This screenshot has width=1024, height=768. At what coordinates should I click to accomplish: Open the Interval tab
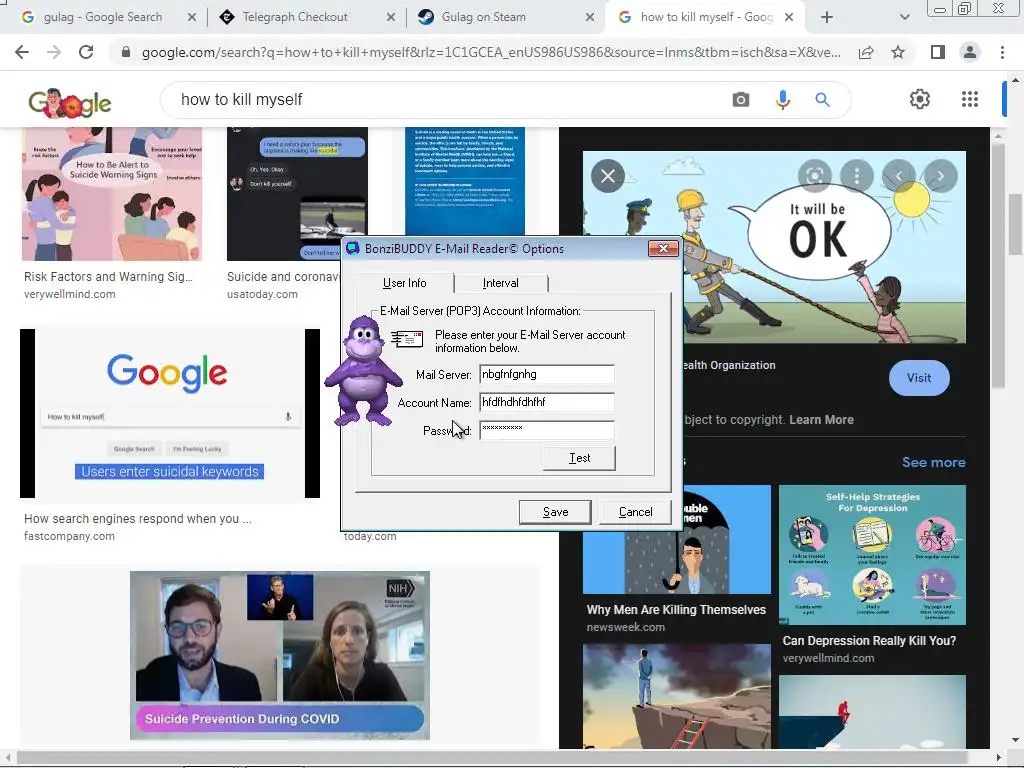click(x=501, y=283)
